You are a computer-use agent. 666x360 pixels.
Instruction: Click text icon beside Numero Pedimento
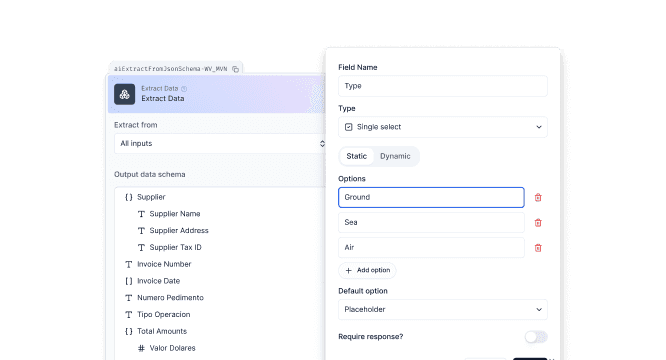click(x=129, y=298)
